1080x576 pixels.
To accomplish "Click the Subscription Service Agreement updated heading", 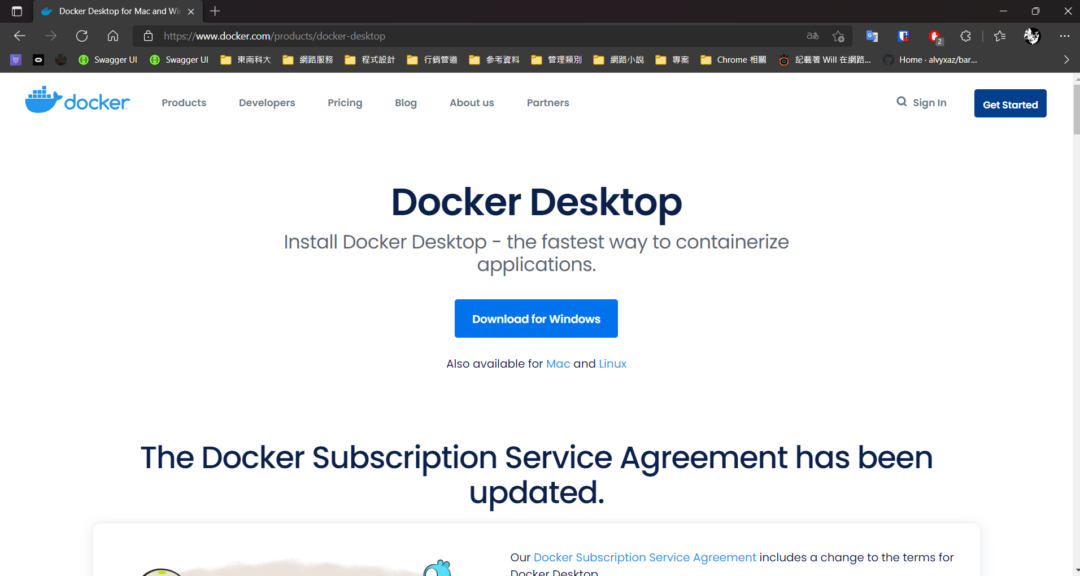I will click(x=537, y=475).
